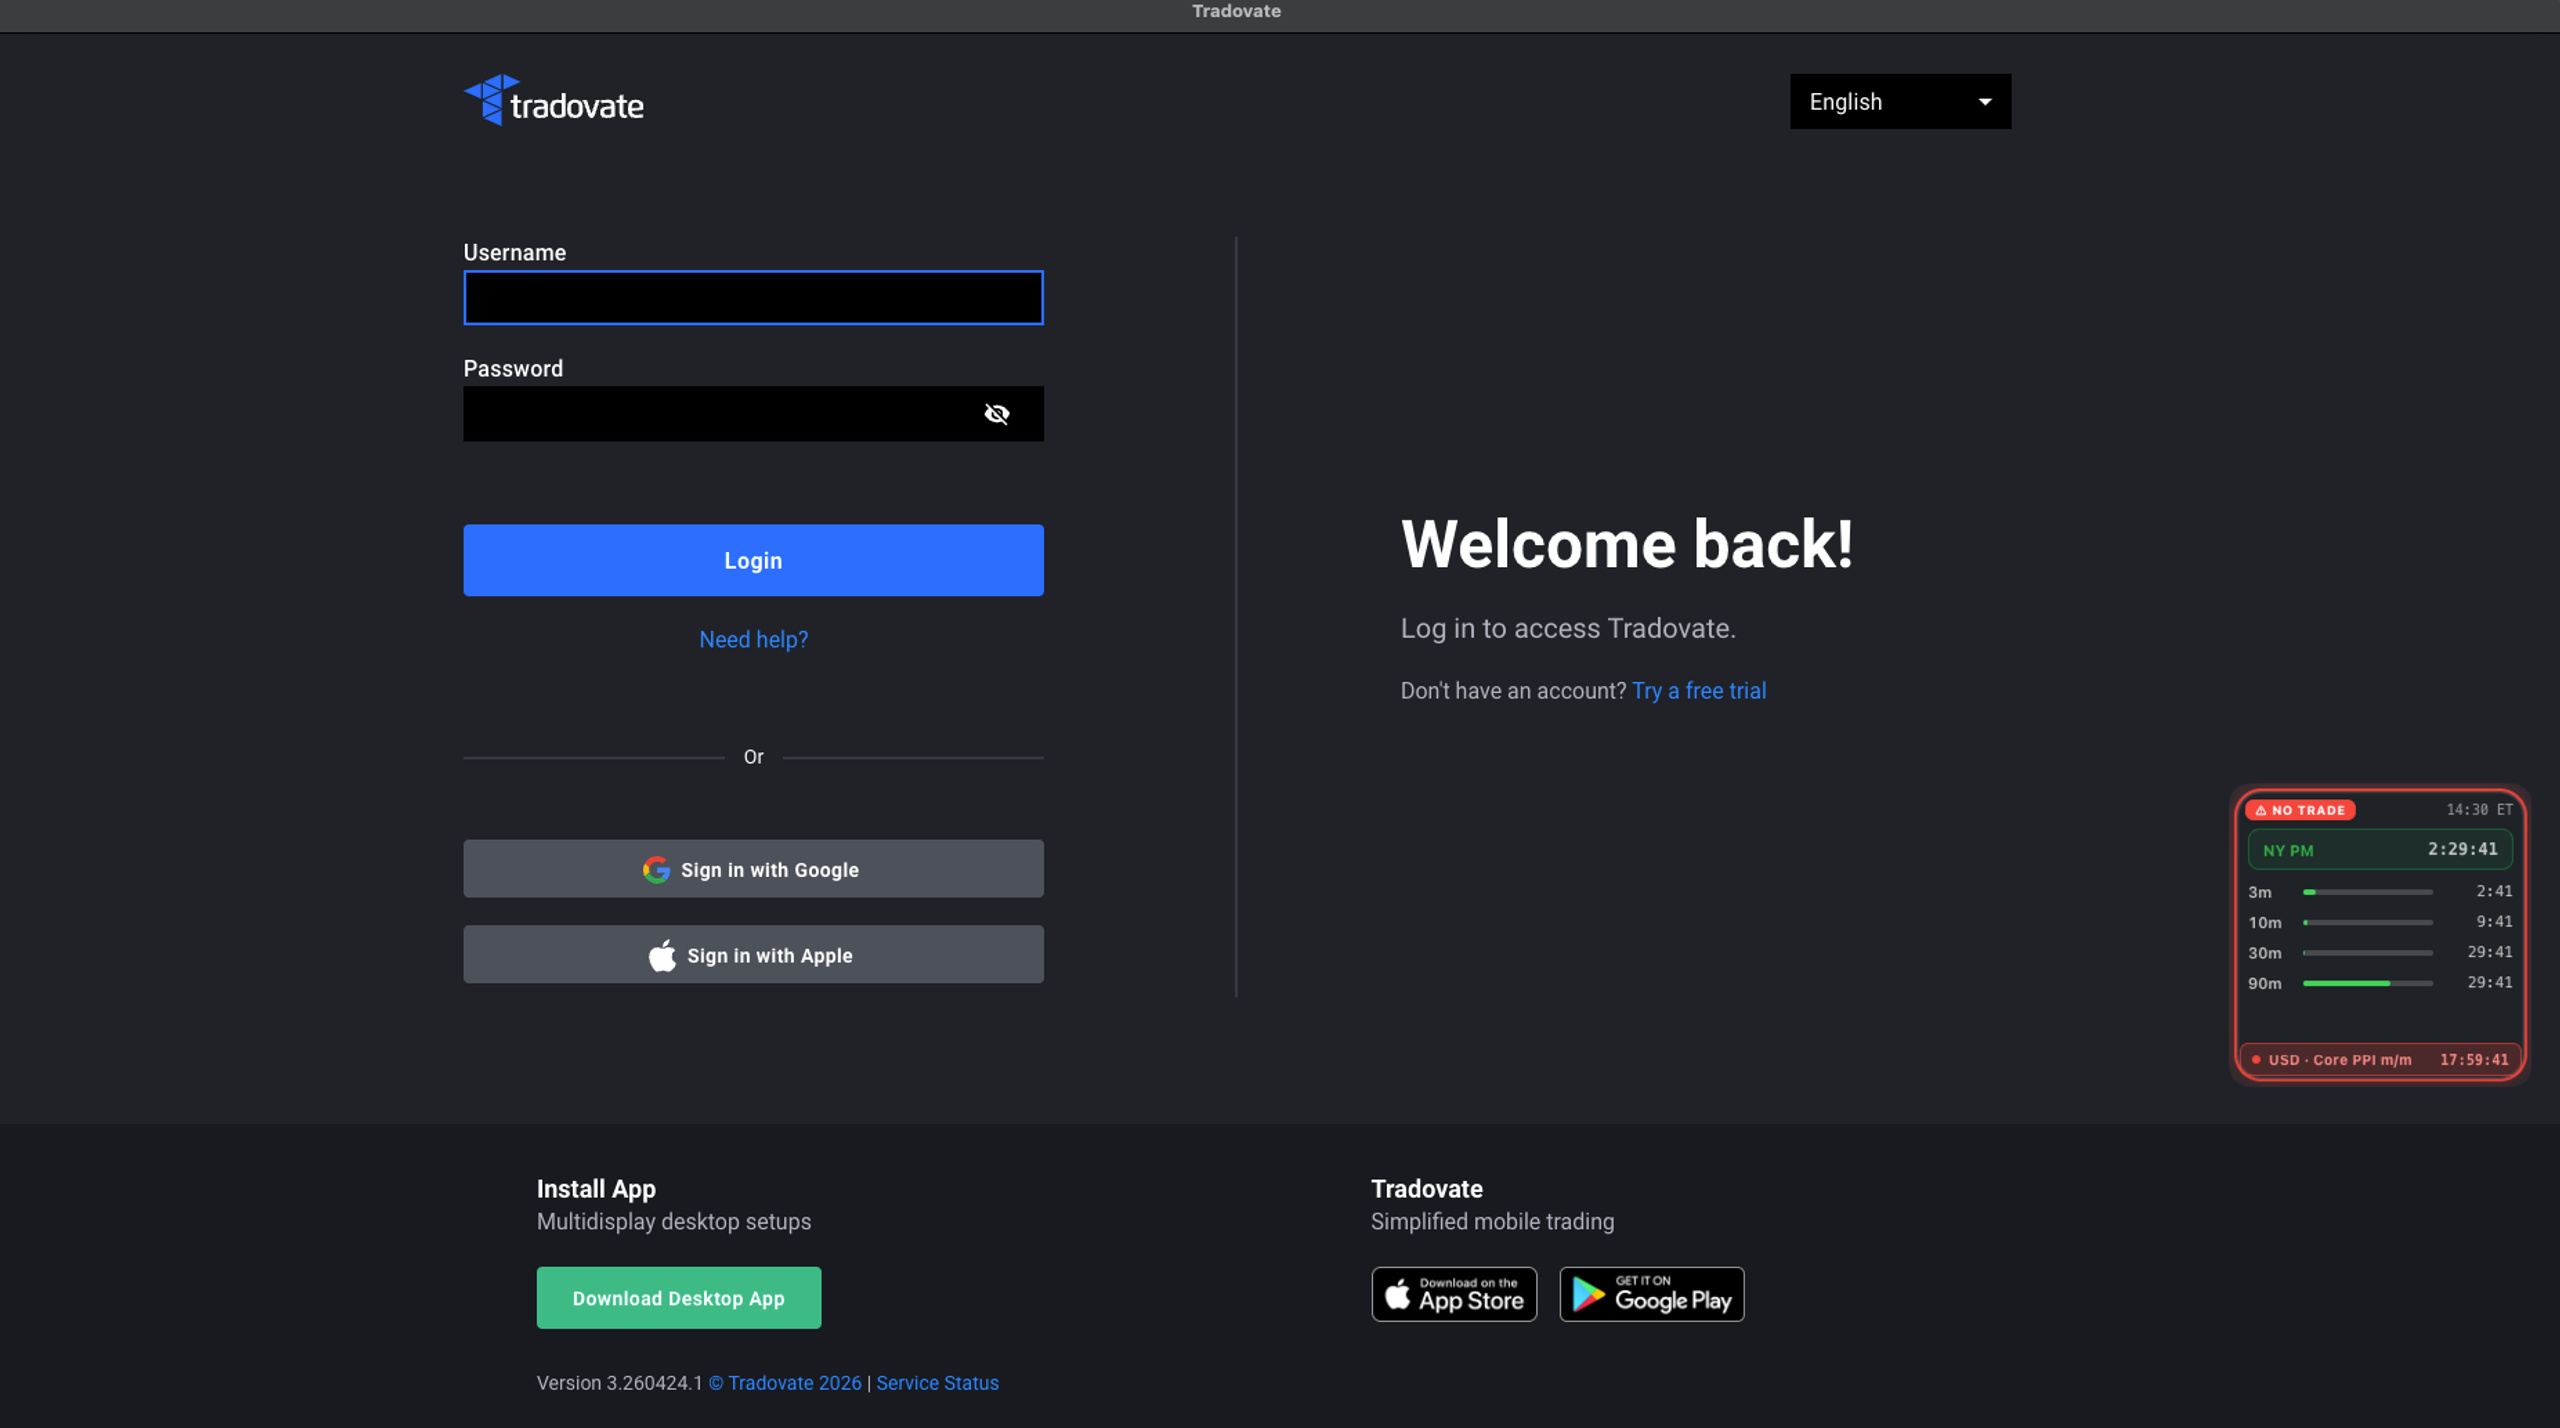This screenshot has width=2560, height=1428.
Task: Click the Install App heading
Action: point(596,1189)
